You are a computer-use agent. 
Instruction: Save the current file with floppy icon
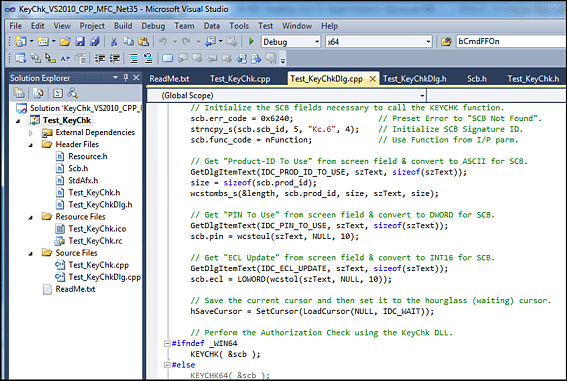pyautogui.click(x=80, y=42)
